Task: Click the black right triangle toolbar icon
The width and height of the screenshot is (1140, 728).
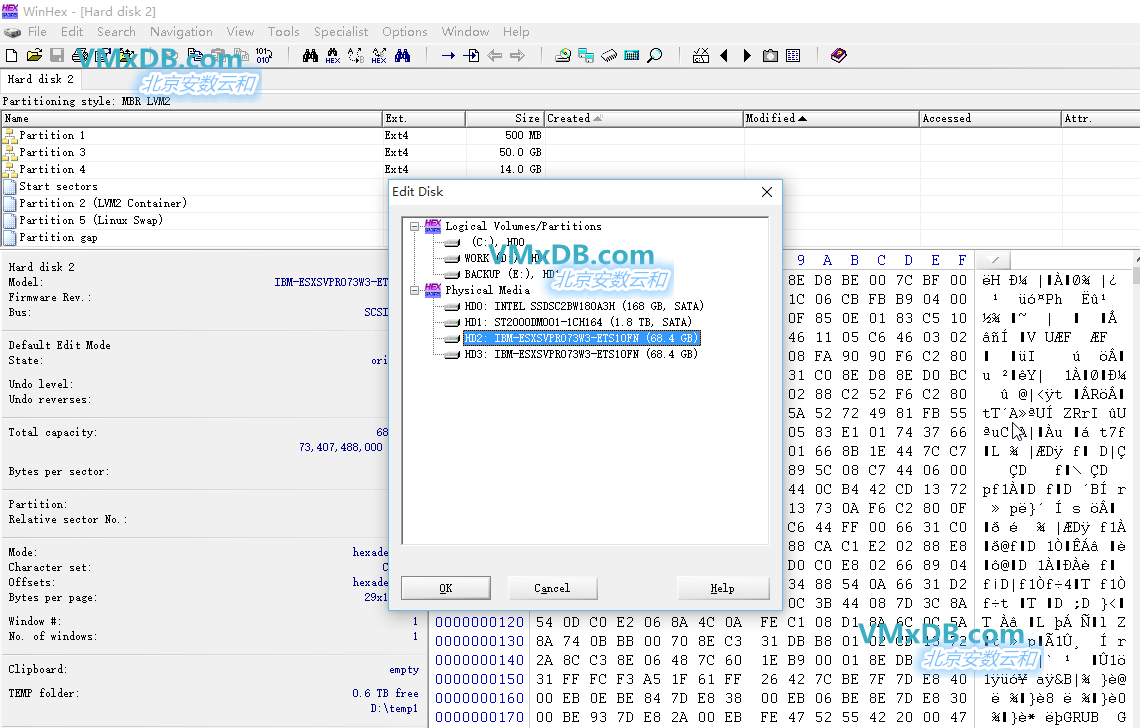Action: (x=747, y=55)
